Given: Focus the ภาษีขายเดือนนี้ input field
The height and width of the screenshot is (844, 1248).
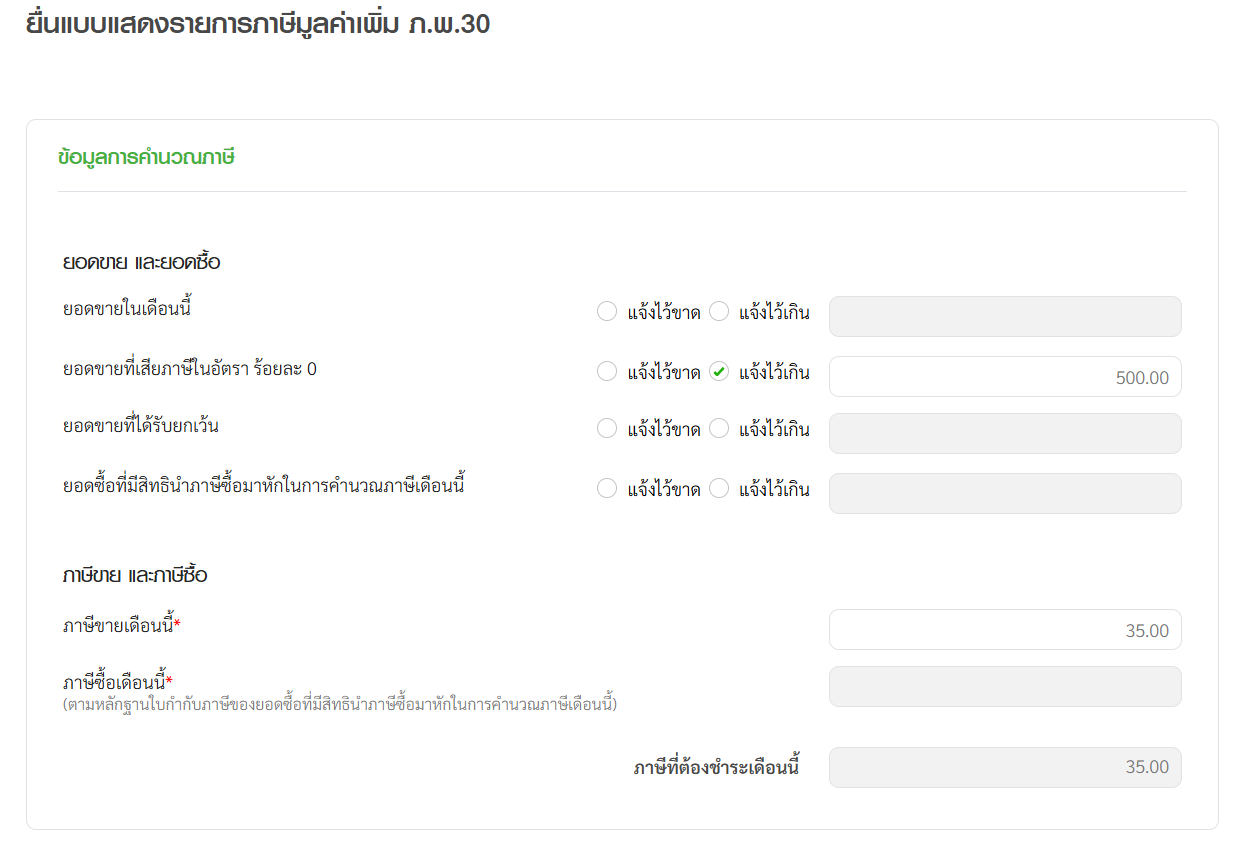Looking at the screenshot, I should 1004,630.
